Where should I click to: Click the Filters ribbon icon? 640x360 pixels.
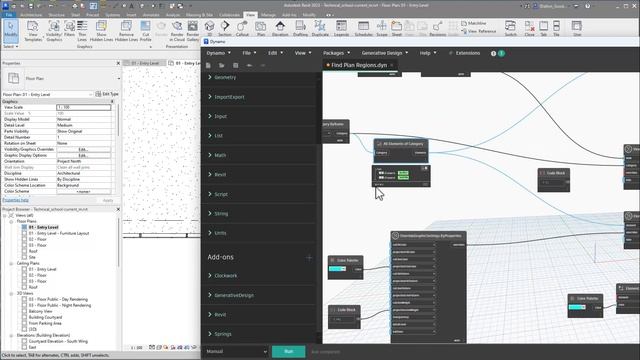69,30
